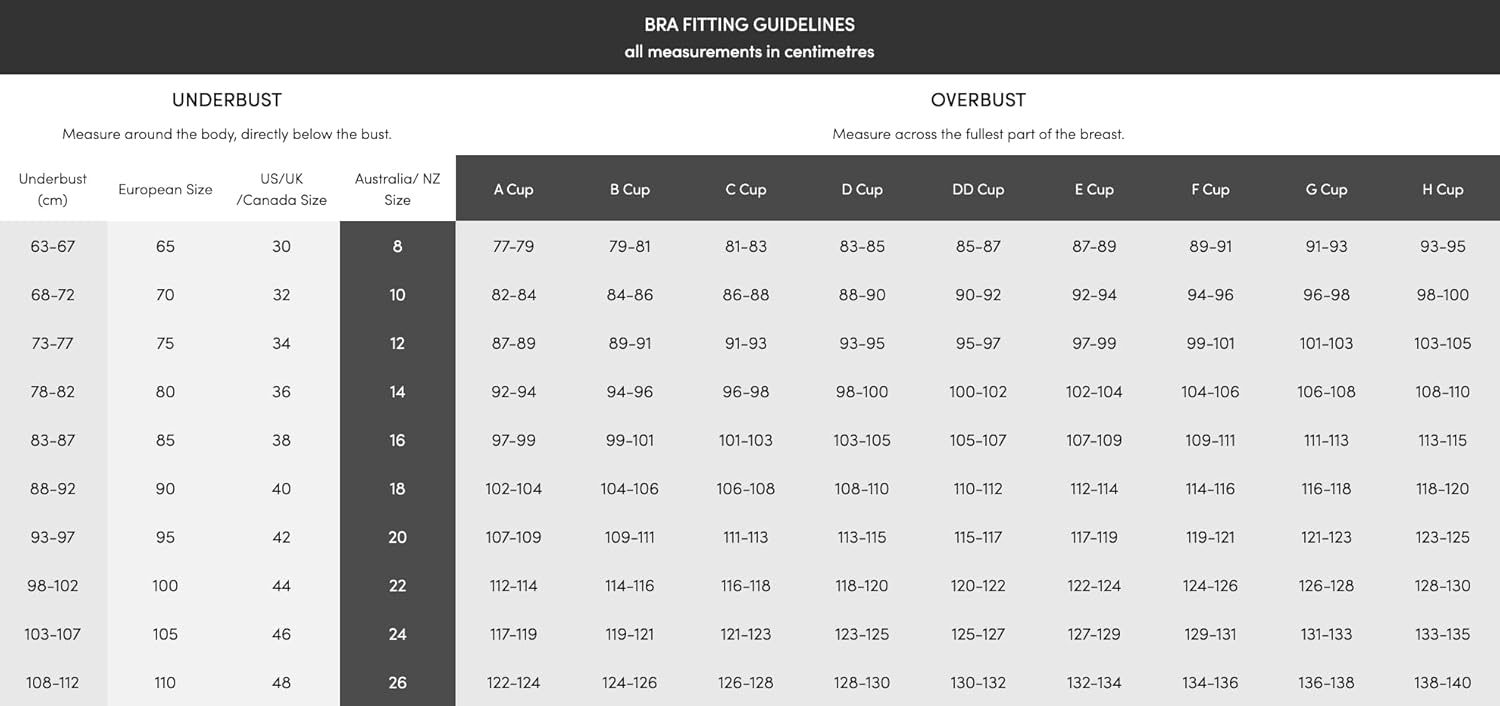Click the US/UK/Canada Size column header

point(281,189)
